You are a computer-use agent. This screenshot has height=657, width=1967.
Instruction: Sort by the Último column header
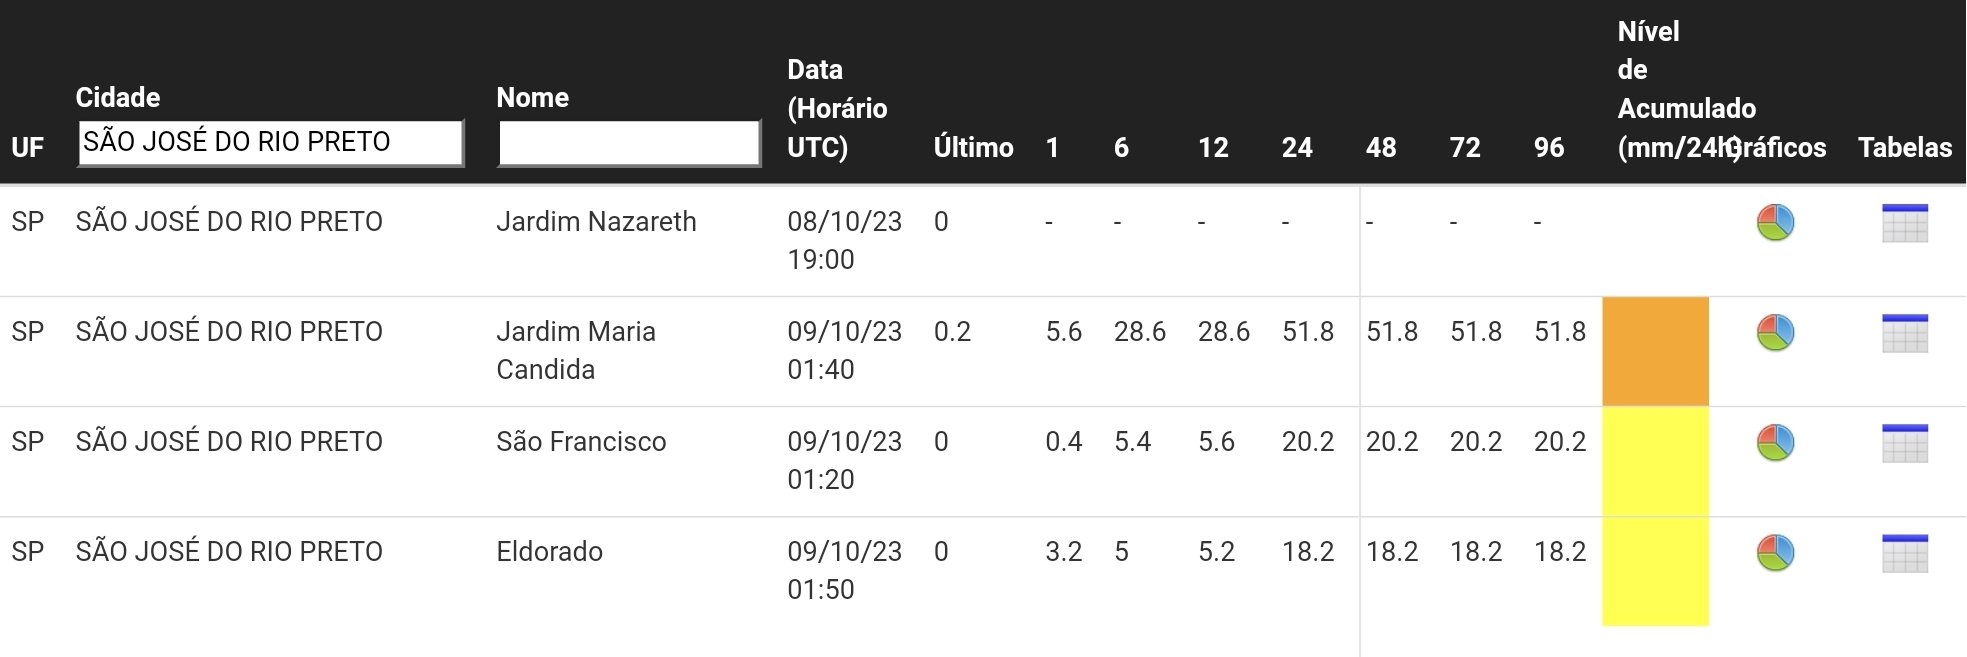click(973, 148)
